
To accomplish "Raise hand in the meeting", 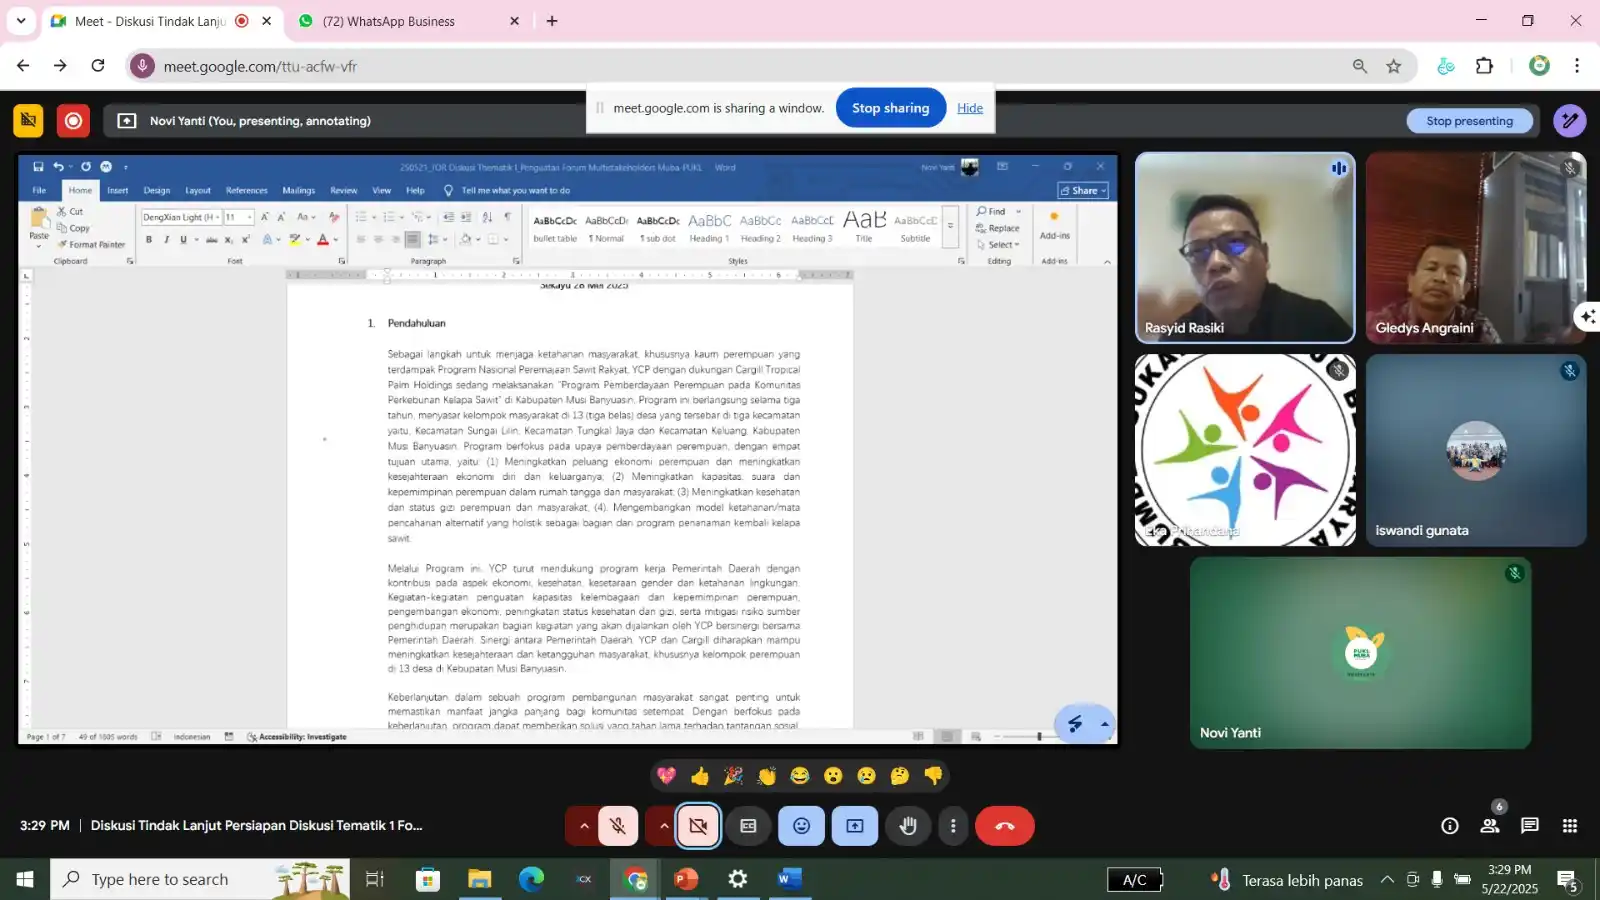I will (x=908, y=826).
